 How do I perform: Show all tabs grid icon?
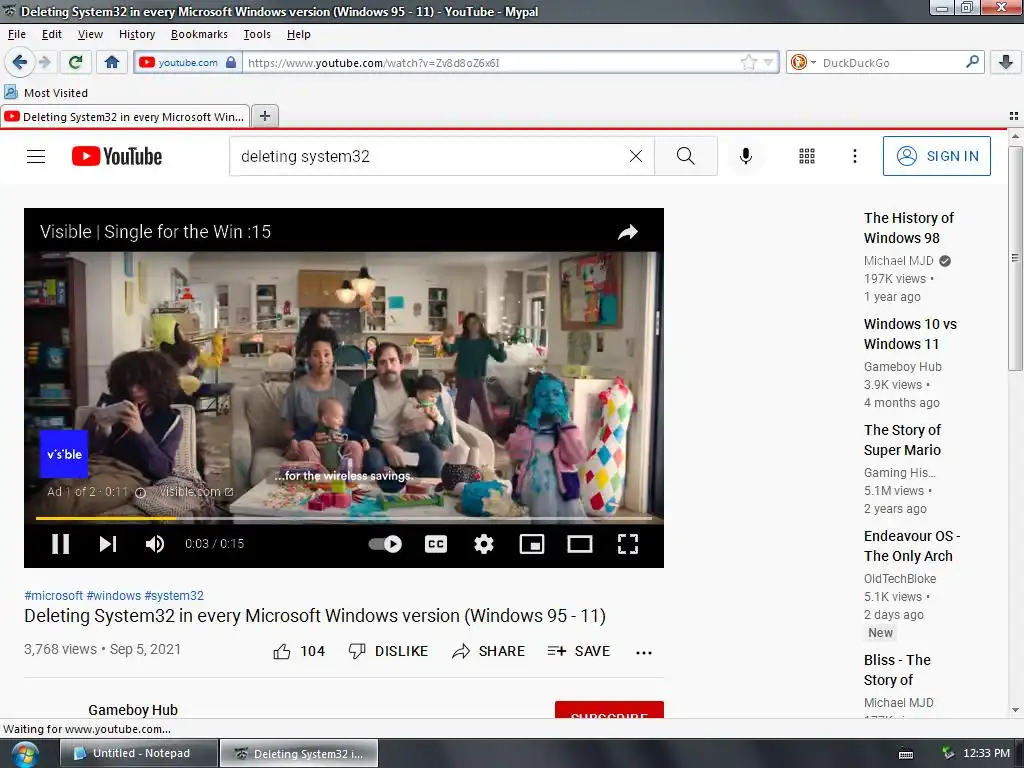tap(1014, 116)
